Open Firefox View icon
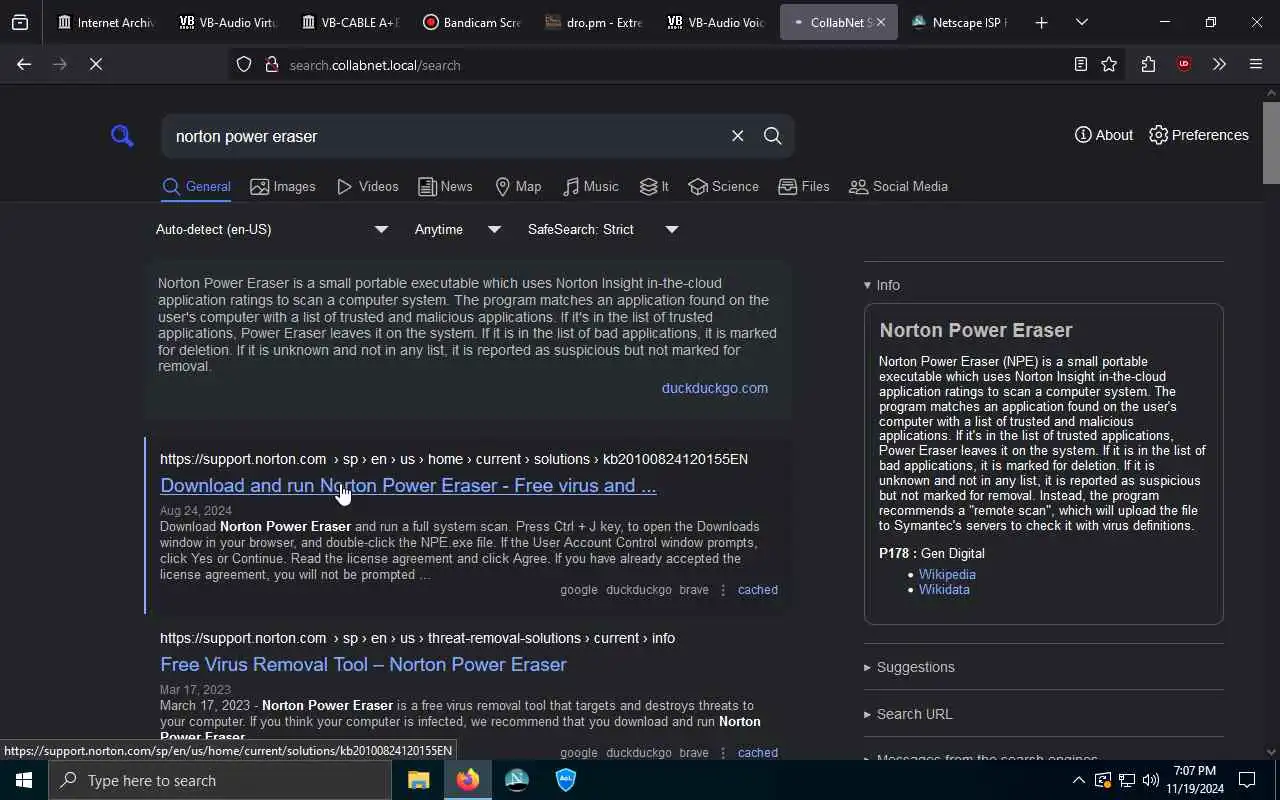The image size is (1280, 800). pos(20,22)
